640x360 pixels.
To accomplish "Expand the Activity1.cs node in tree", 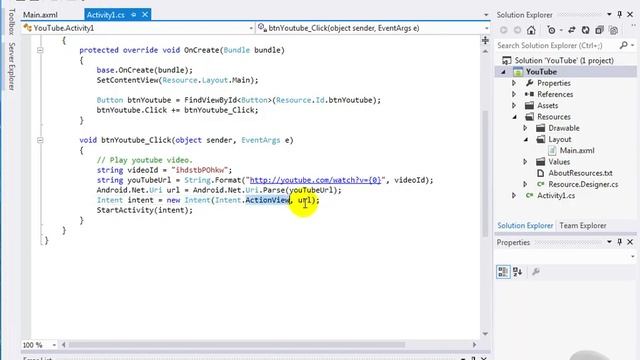I will tap(514, 196).
